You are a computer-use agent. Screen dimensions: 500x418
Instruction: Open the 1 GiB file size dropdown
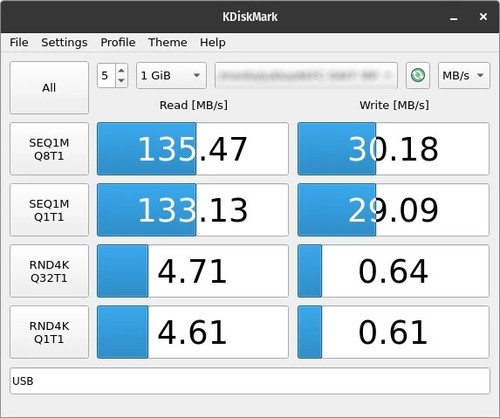(171, 75)
